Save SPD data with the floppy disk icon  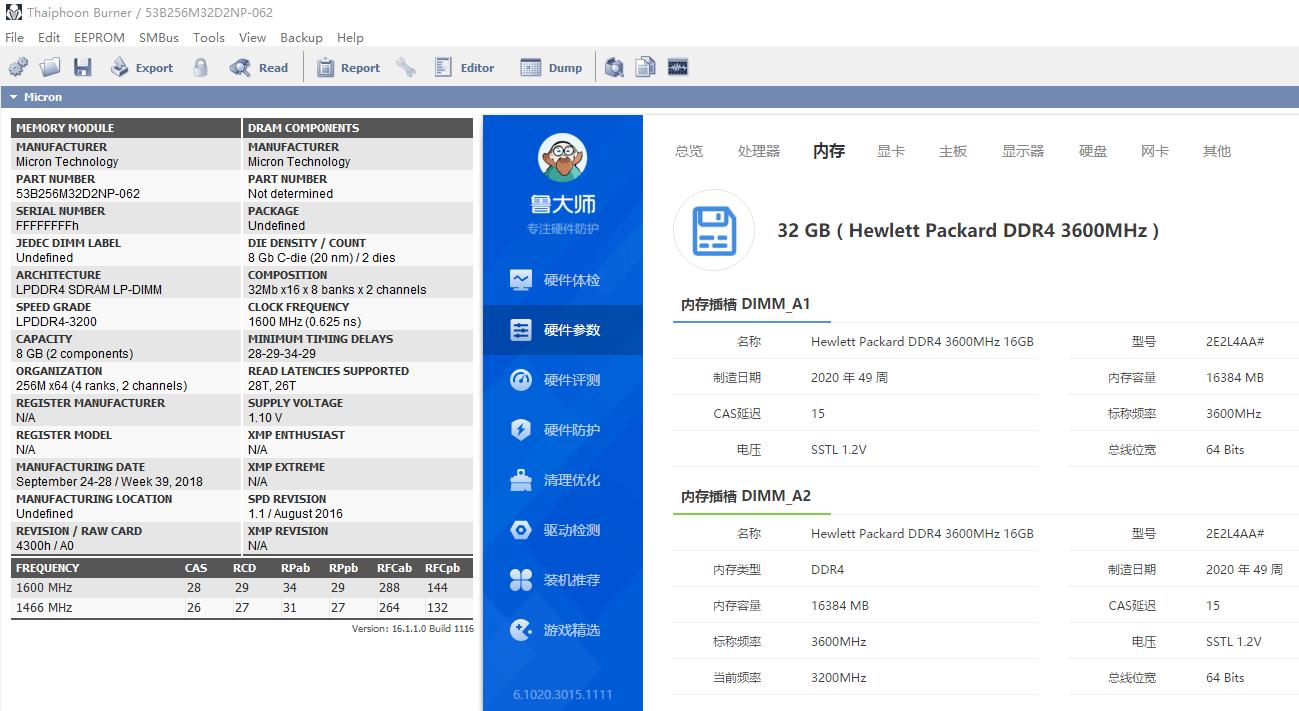click(x=83, y=67)
